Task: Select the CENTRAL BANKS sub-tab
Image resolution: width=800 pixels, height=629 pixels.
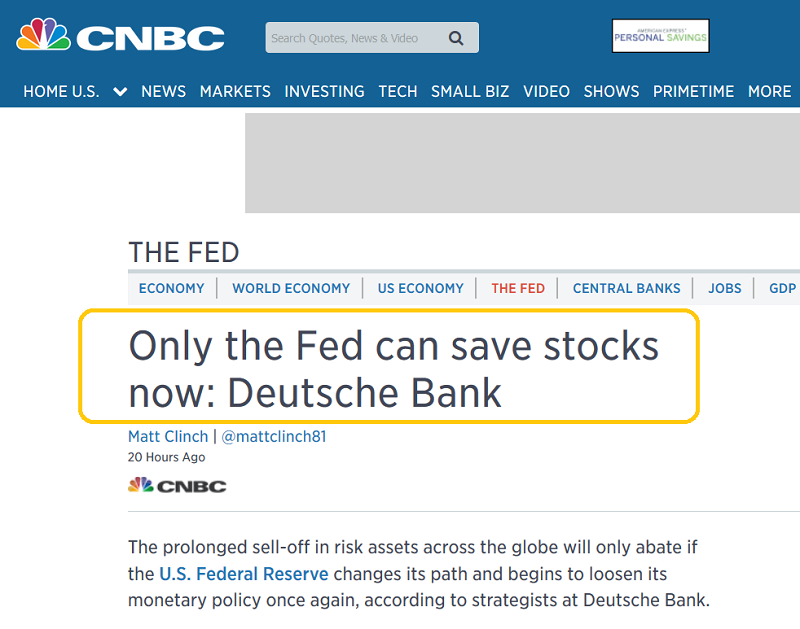Action: click(x=626, y=288)
